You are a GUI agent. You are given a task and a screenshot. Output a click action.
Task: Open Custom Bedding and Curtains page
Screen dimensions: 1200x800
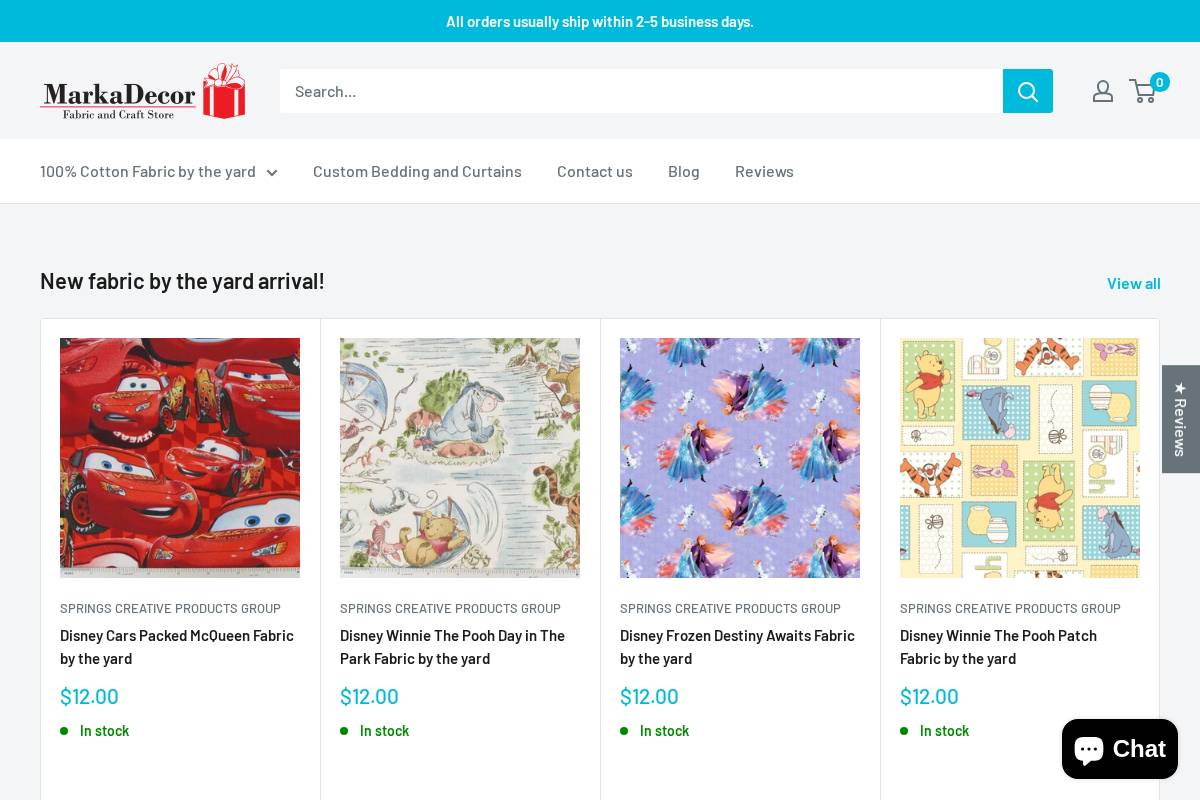[417, 171]
